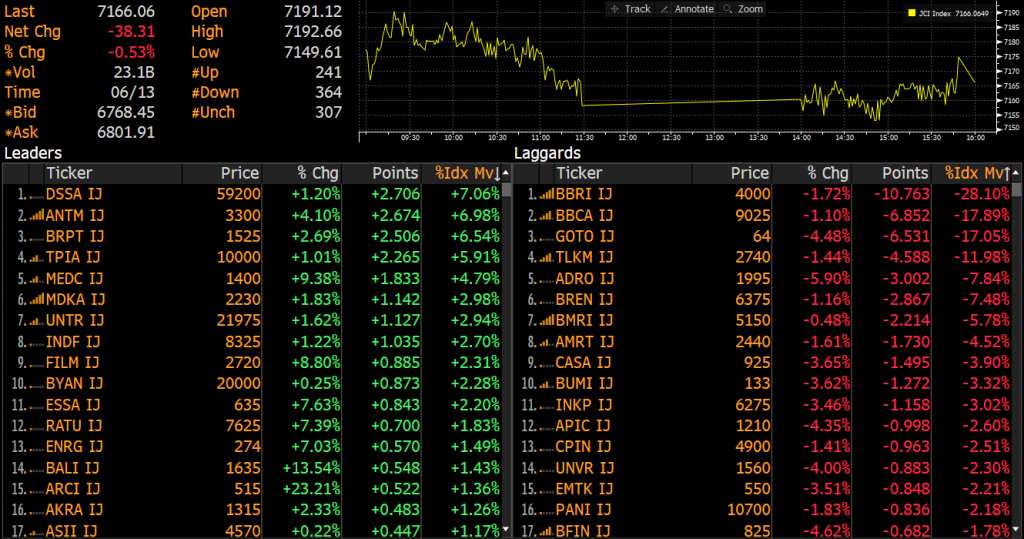1024x539 pixels.
Task: Select the Ask value 6801.91
Action: coord(126,132)
